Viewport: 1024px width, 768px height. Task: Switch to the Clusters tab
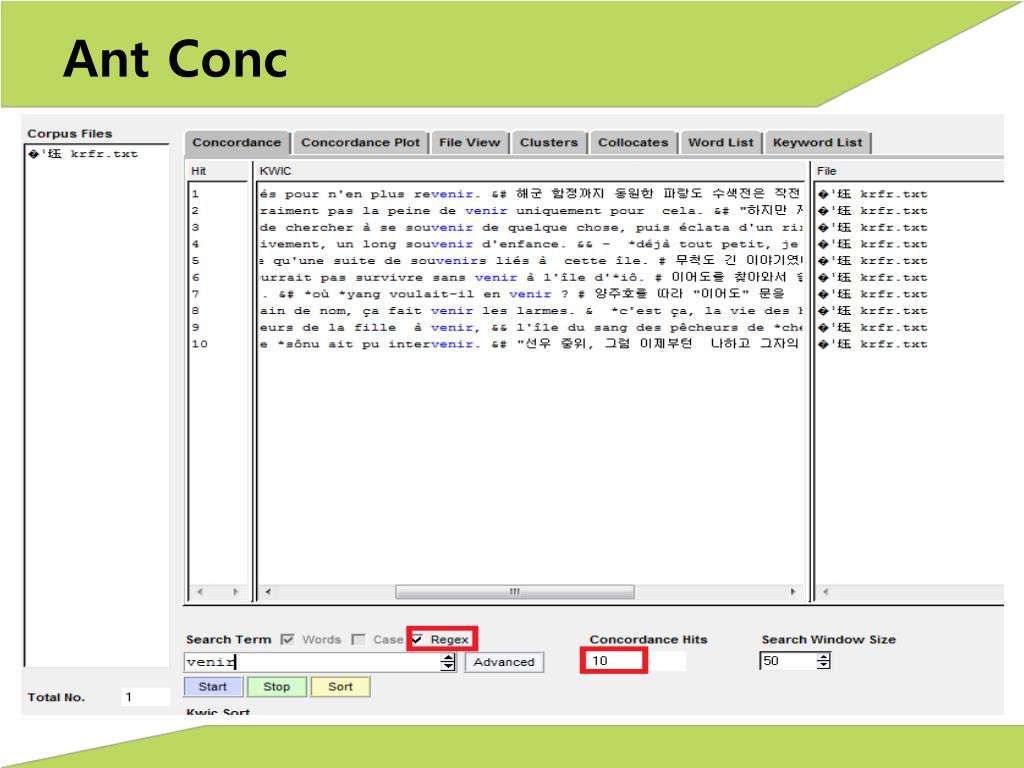tap(549, 142)
